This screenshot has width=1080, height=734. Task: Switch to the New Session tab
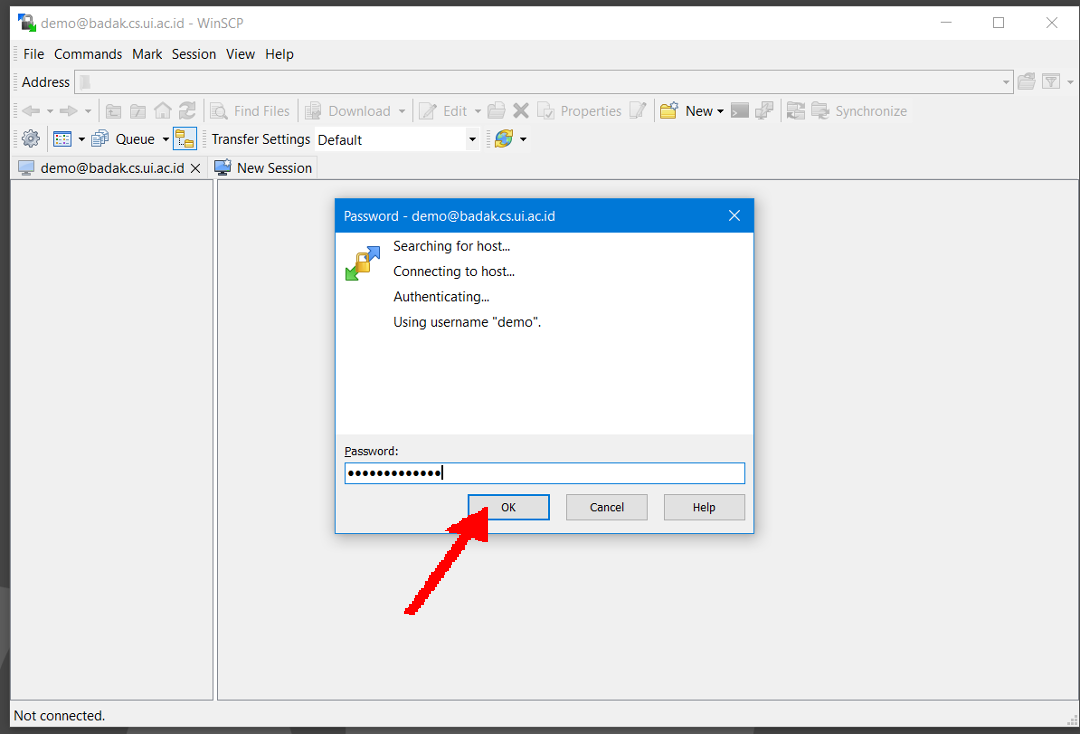click(264, 168)
